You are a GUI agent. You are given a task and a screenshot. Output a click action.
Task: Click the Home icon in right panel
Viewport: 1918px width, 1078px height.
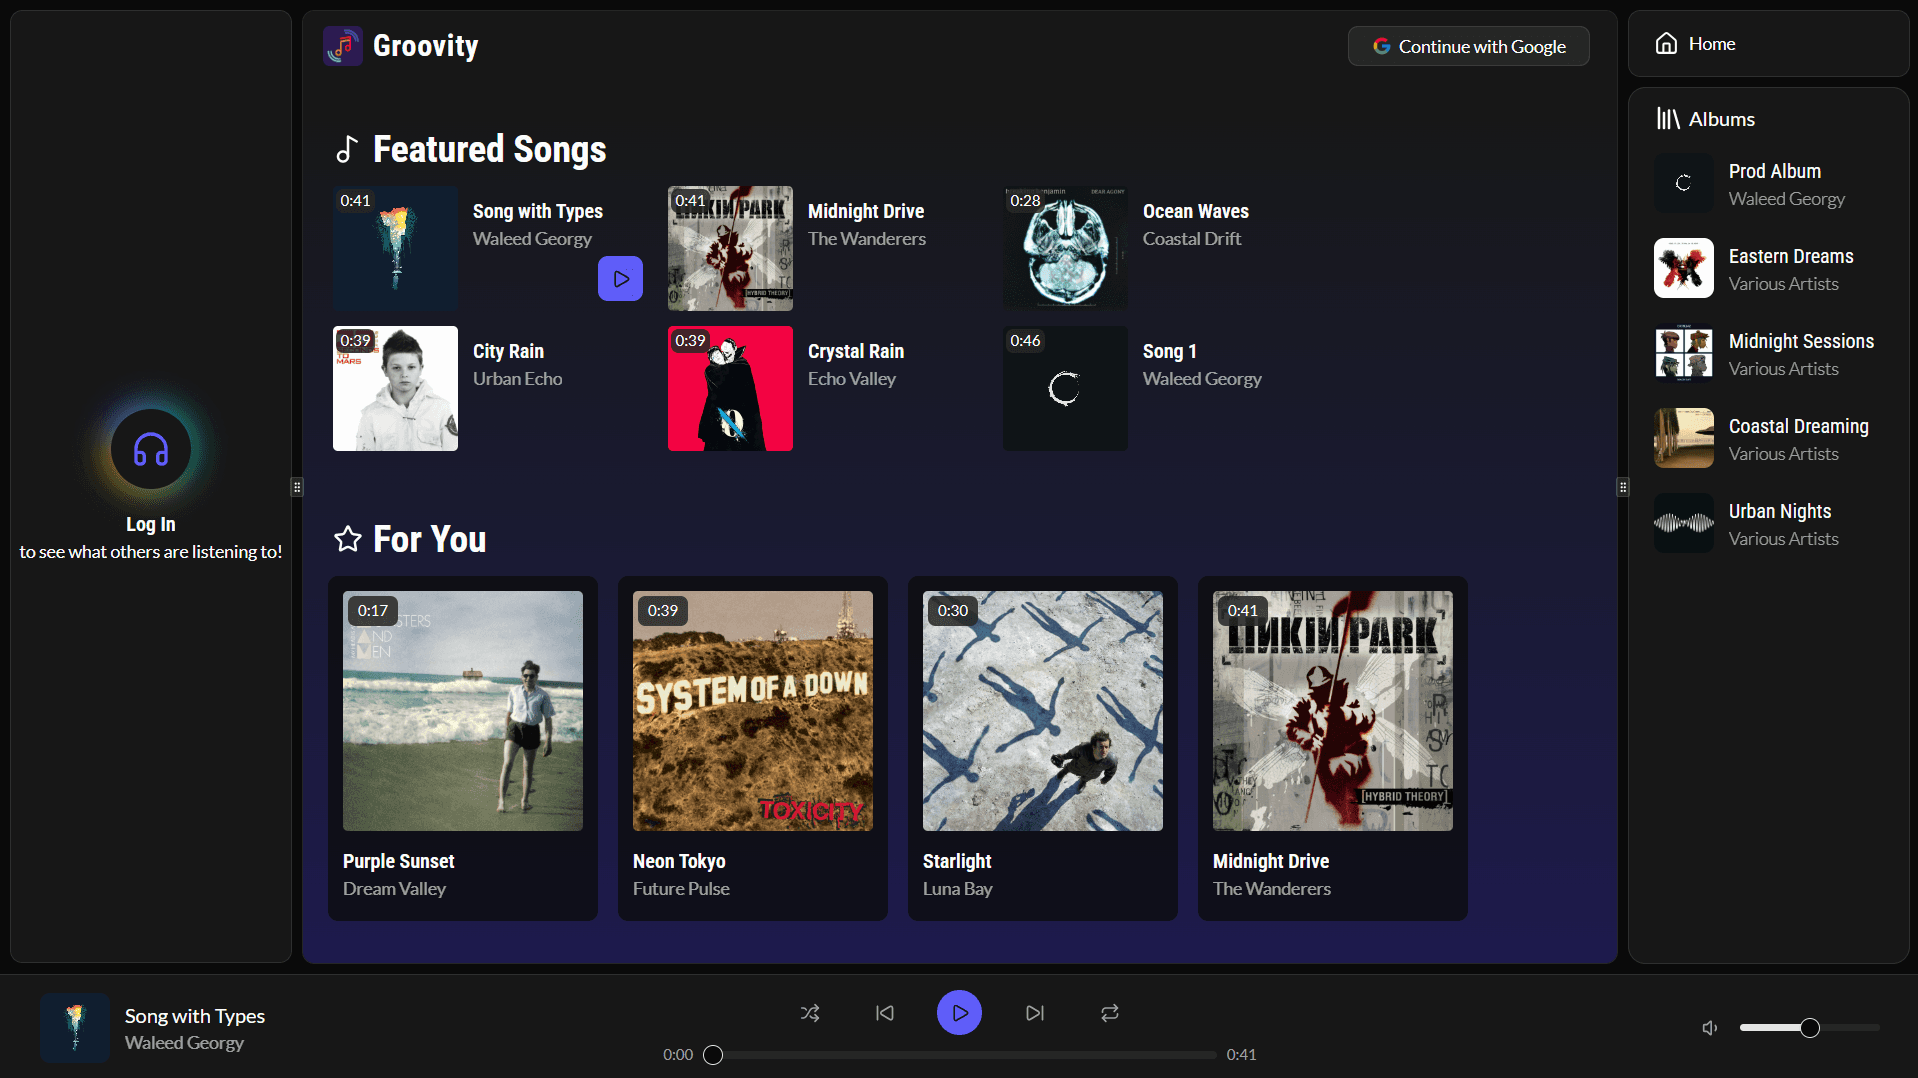(x=1666, y=43)
